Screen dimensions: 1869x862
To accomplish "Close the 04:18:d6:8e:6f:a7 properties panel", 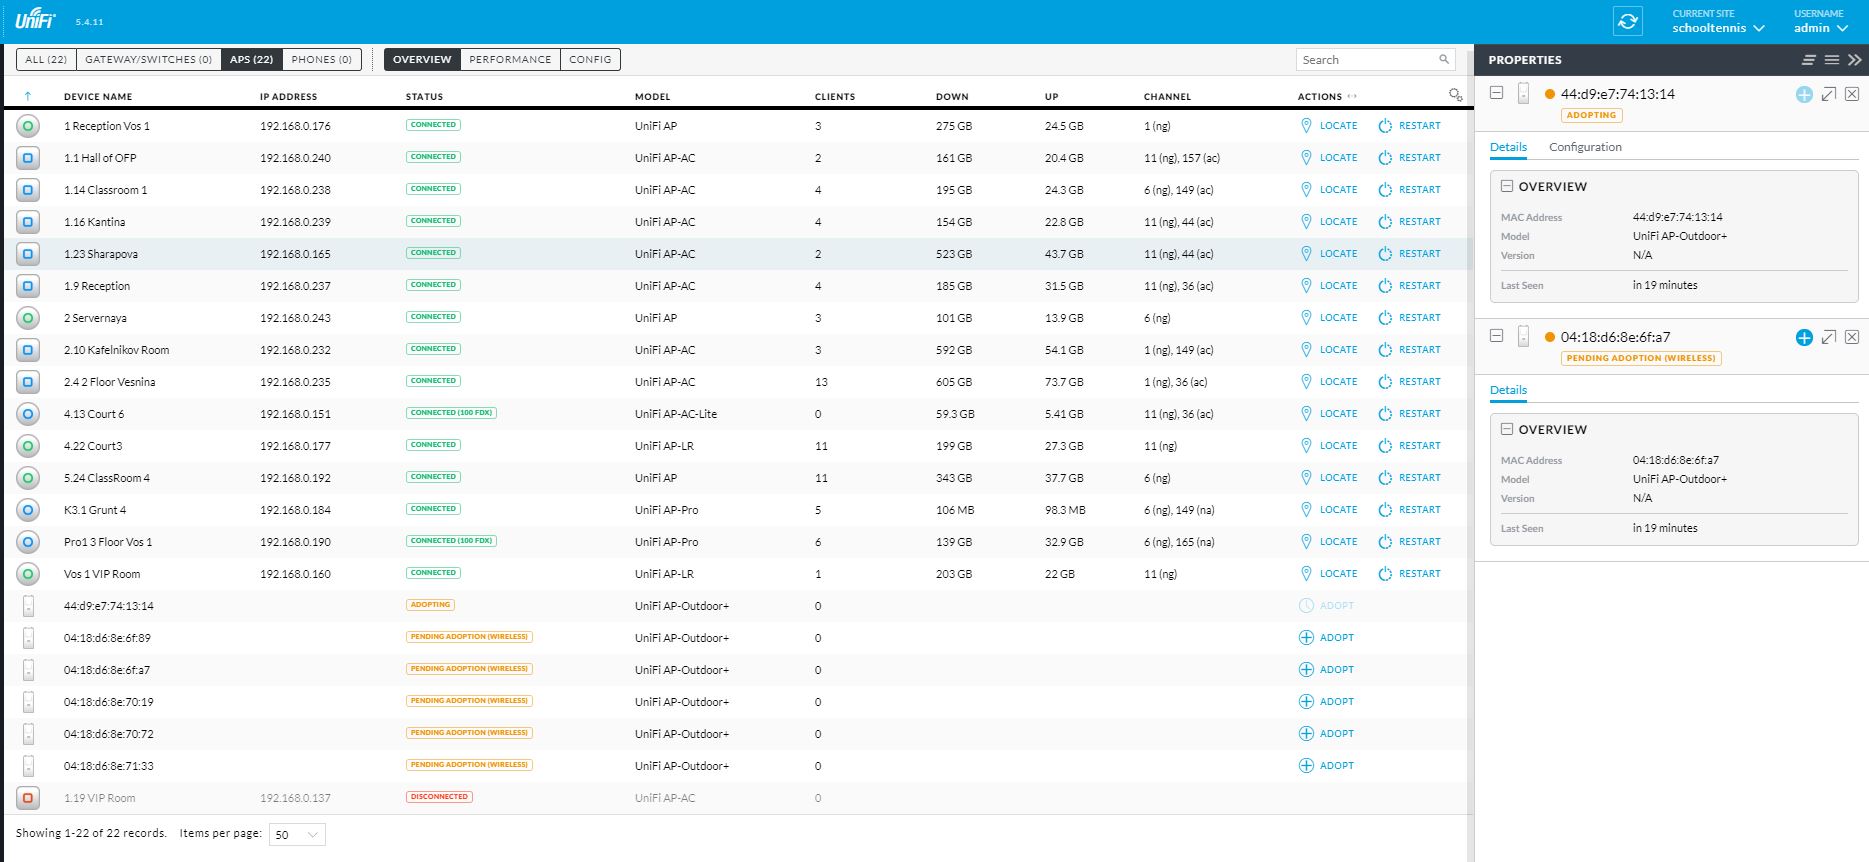I will coord(1852,337).
